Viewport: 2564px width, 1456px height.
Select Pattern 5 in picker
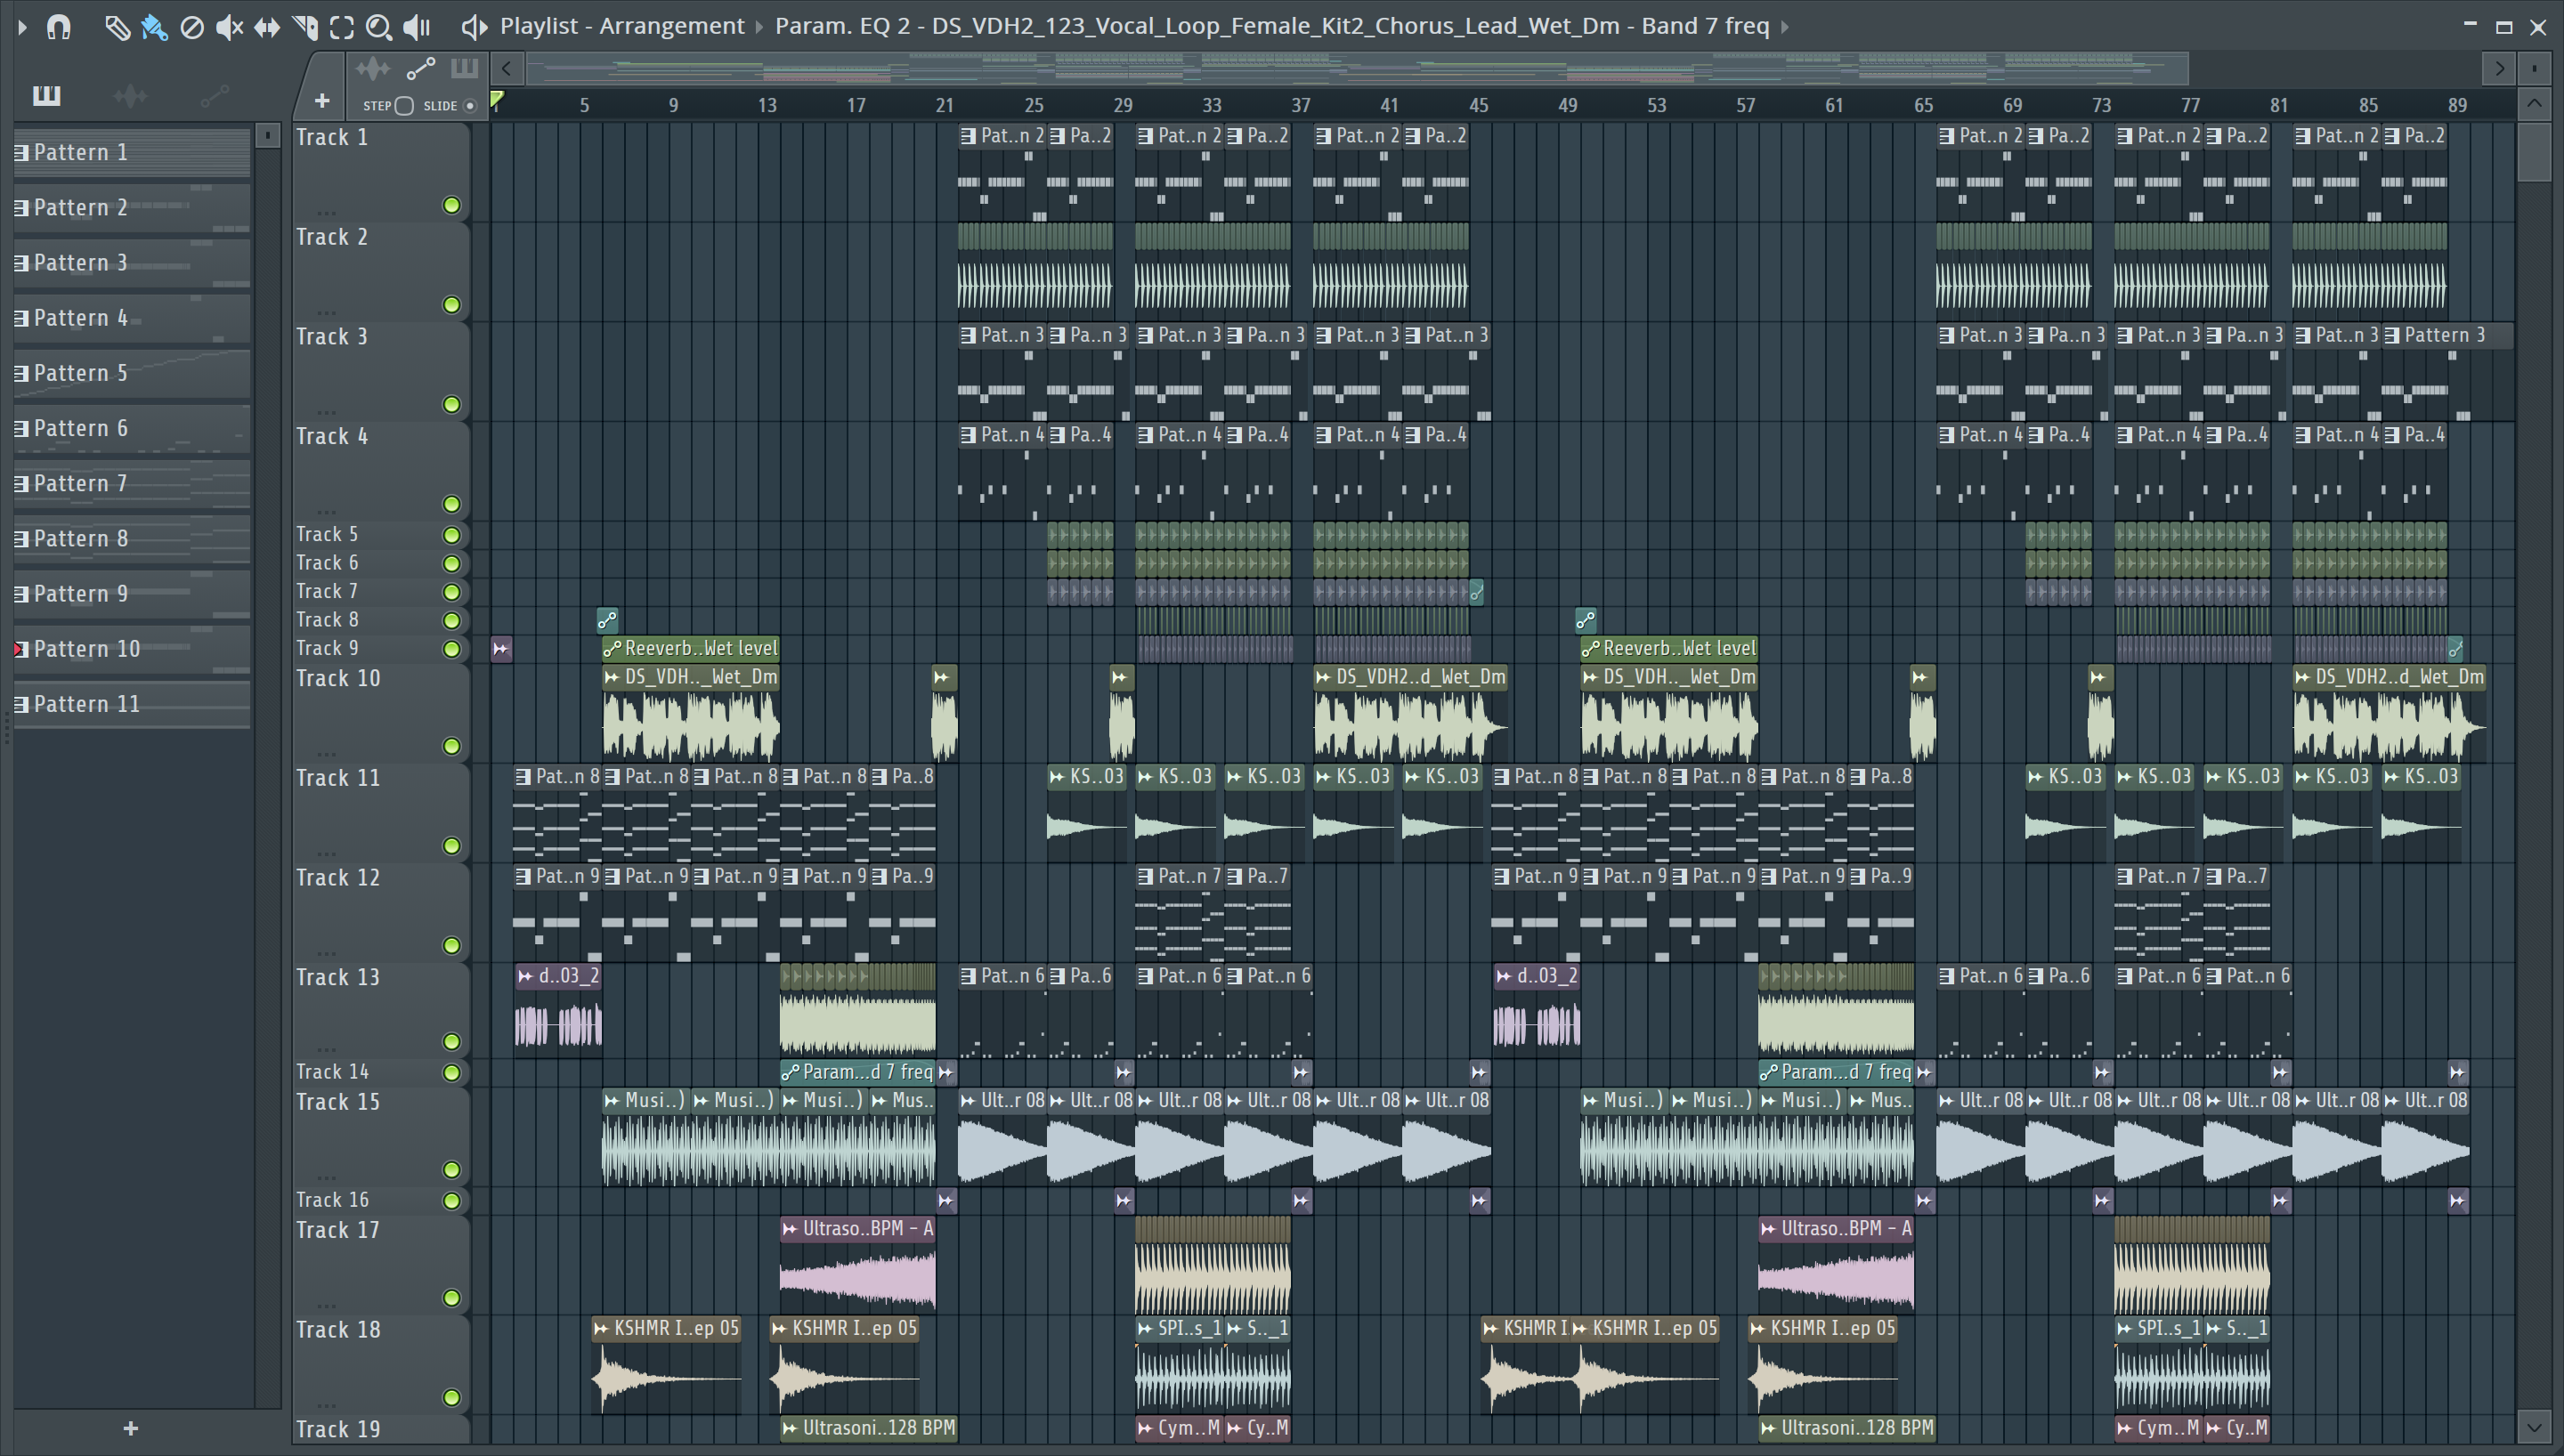[131, 373]
